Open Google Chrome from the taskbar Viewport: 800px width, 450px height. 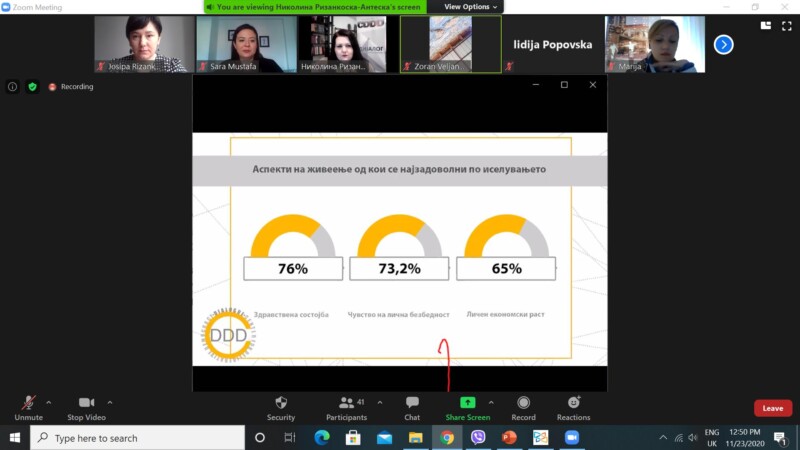447,438
